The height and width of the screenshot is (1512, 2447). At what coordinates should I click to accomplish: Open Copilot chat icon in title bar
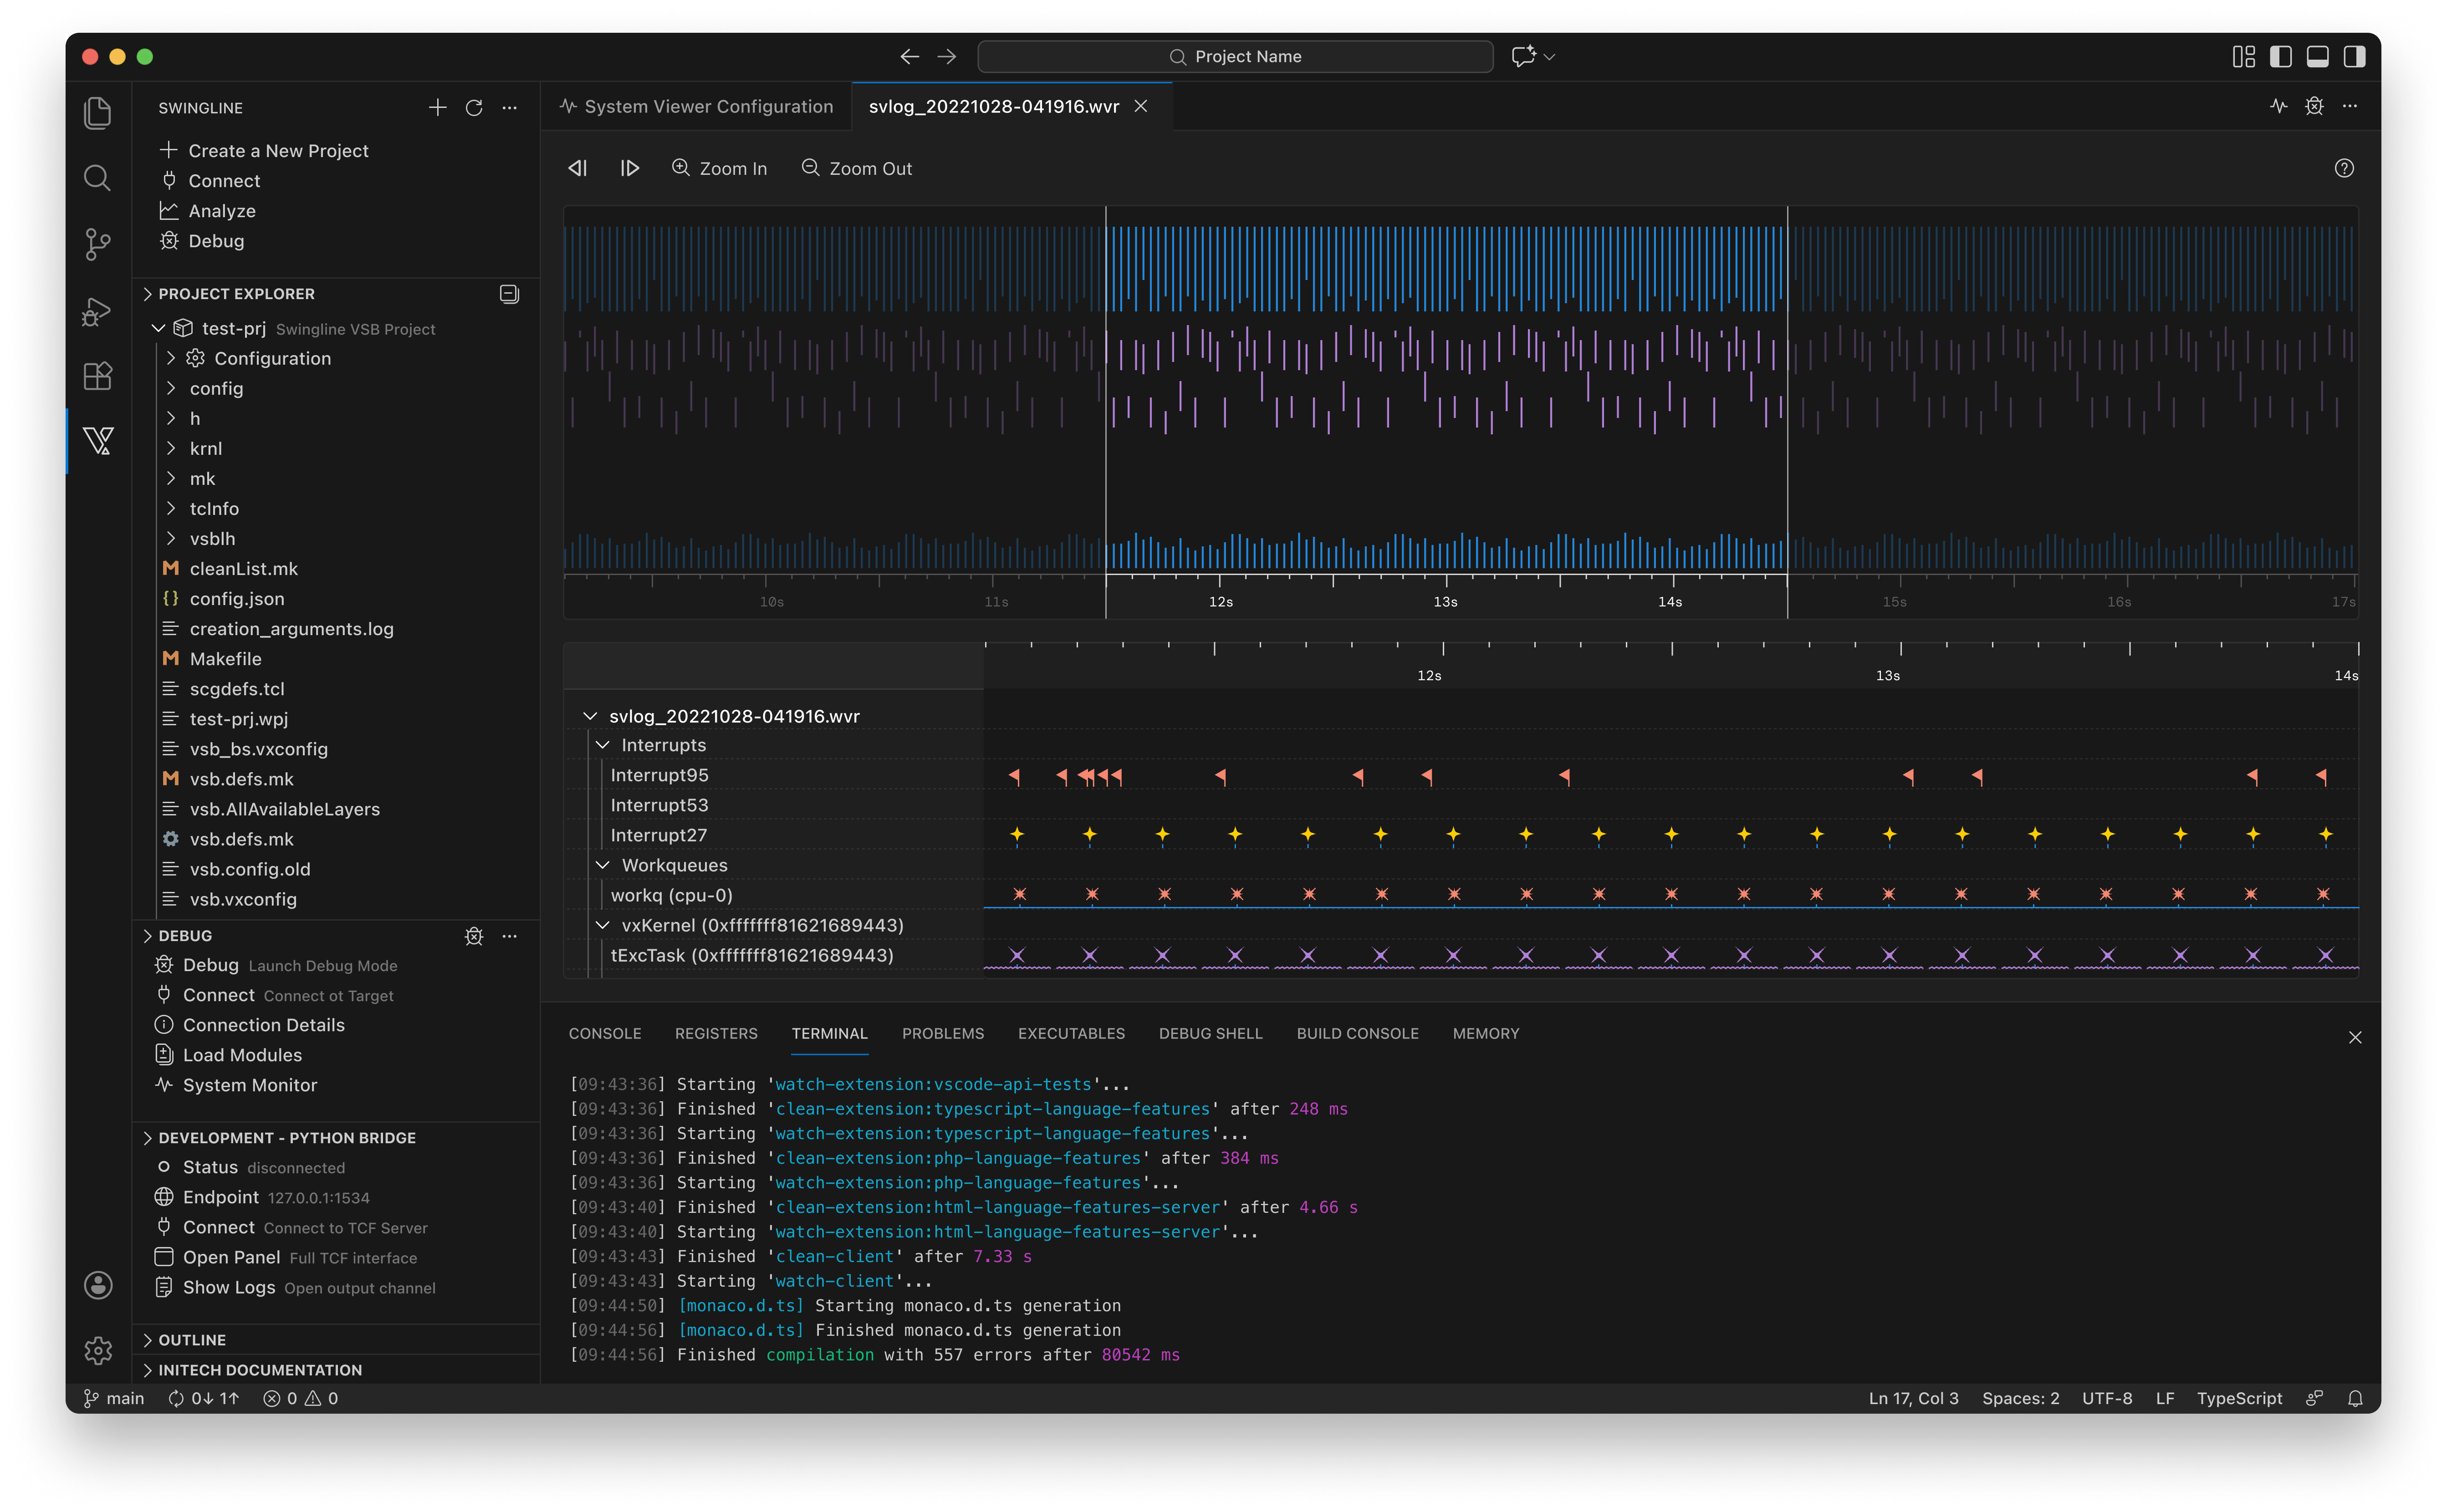1524,56
